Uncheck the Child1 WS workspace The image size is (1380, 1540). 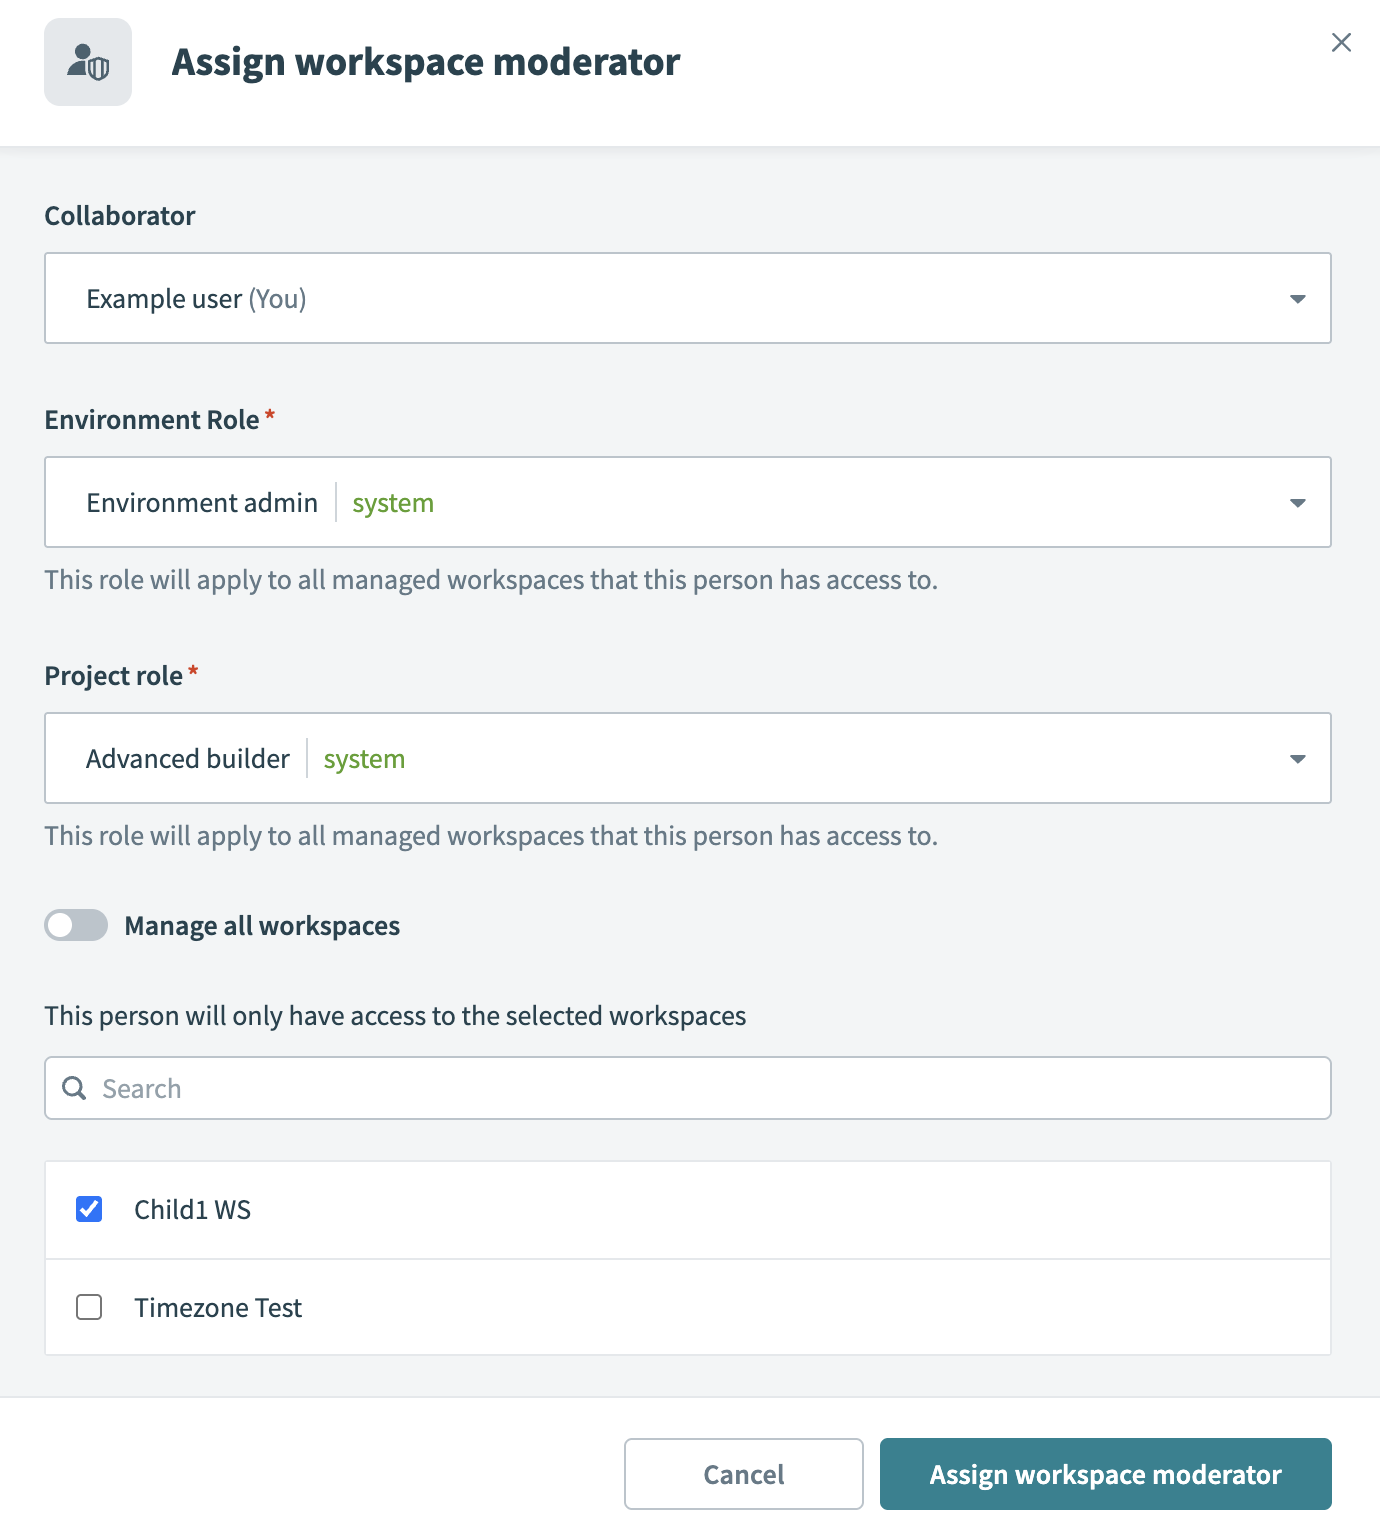click(88, 1209)
